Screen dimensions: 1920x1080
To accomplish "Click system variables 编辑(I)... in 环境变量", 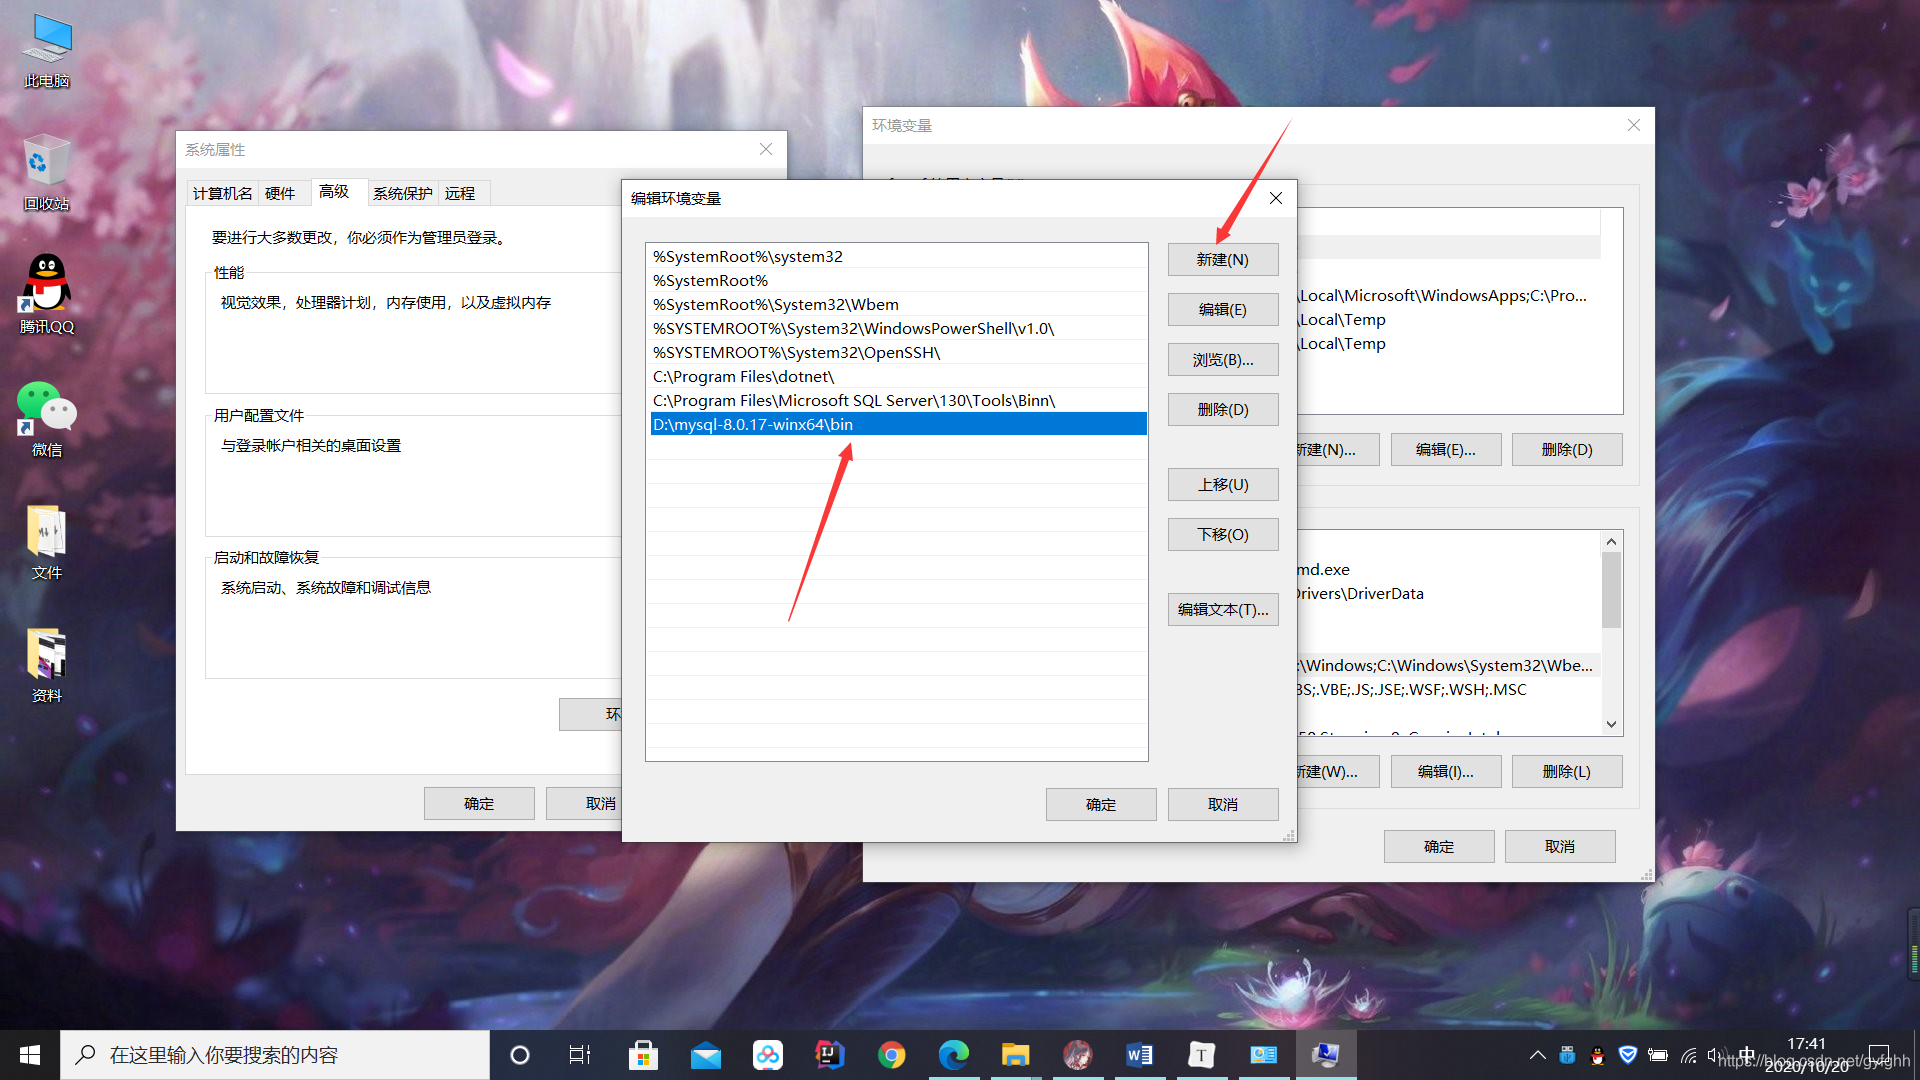I will tap(1446, 772).
